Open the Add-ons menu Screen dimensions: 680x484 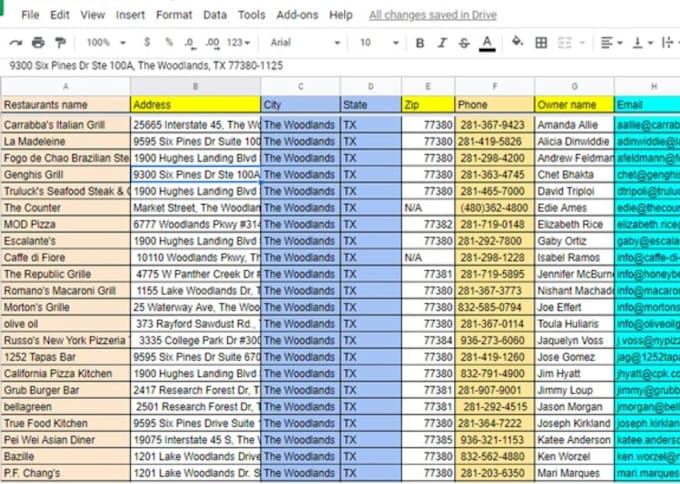point(298,15)
